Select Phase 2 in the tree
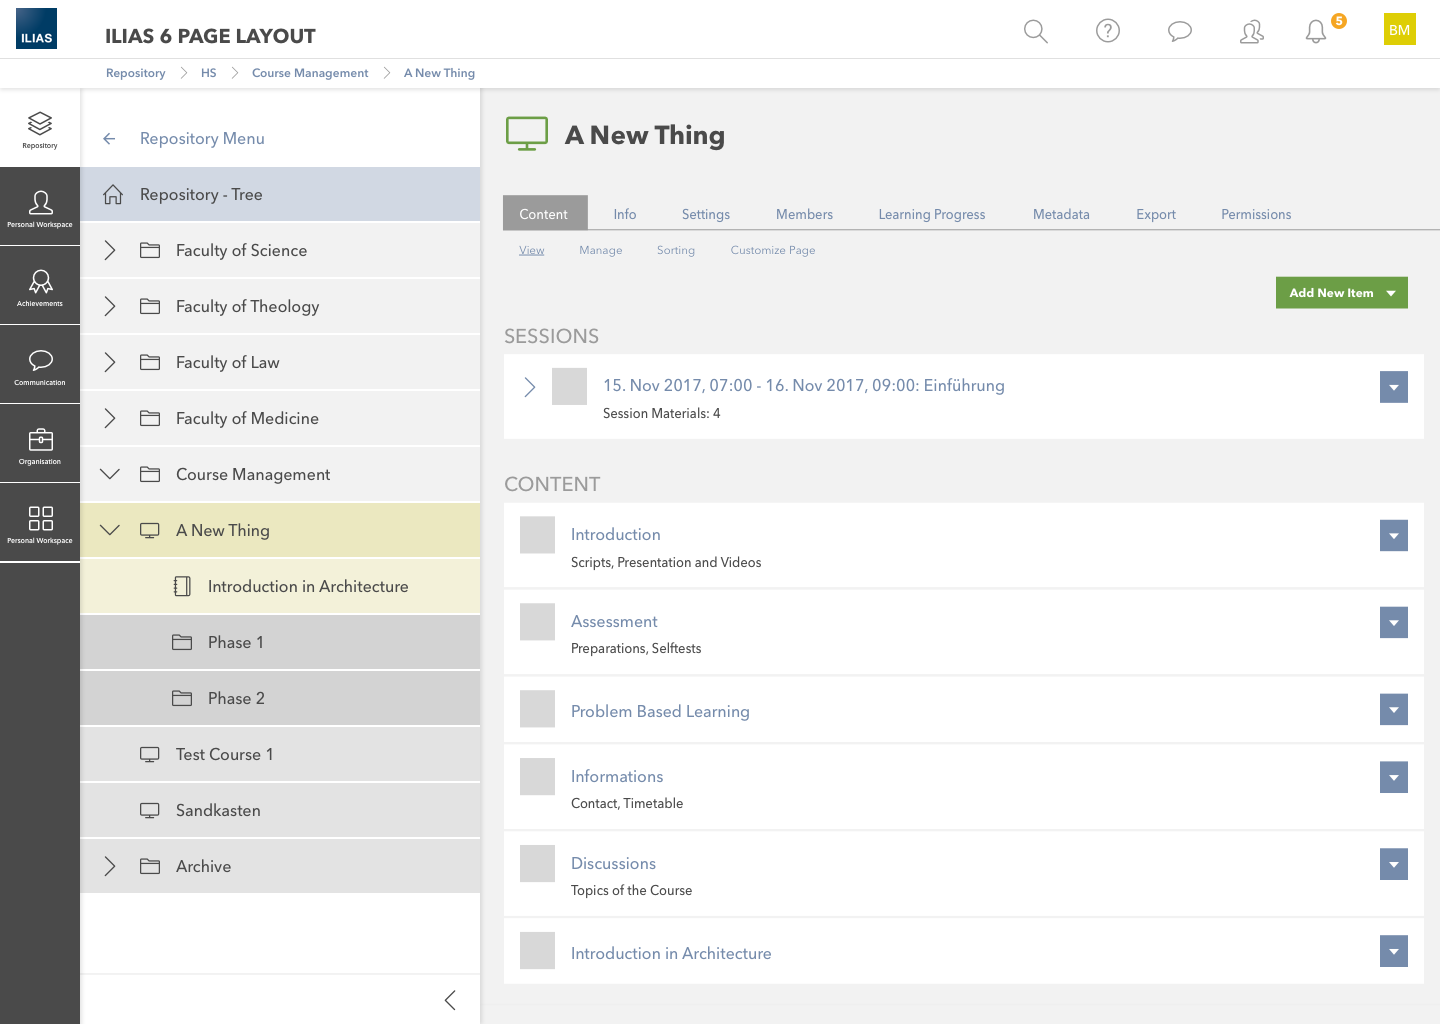Screen dimensions: 1440x1024 coord(236,698)
